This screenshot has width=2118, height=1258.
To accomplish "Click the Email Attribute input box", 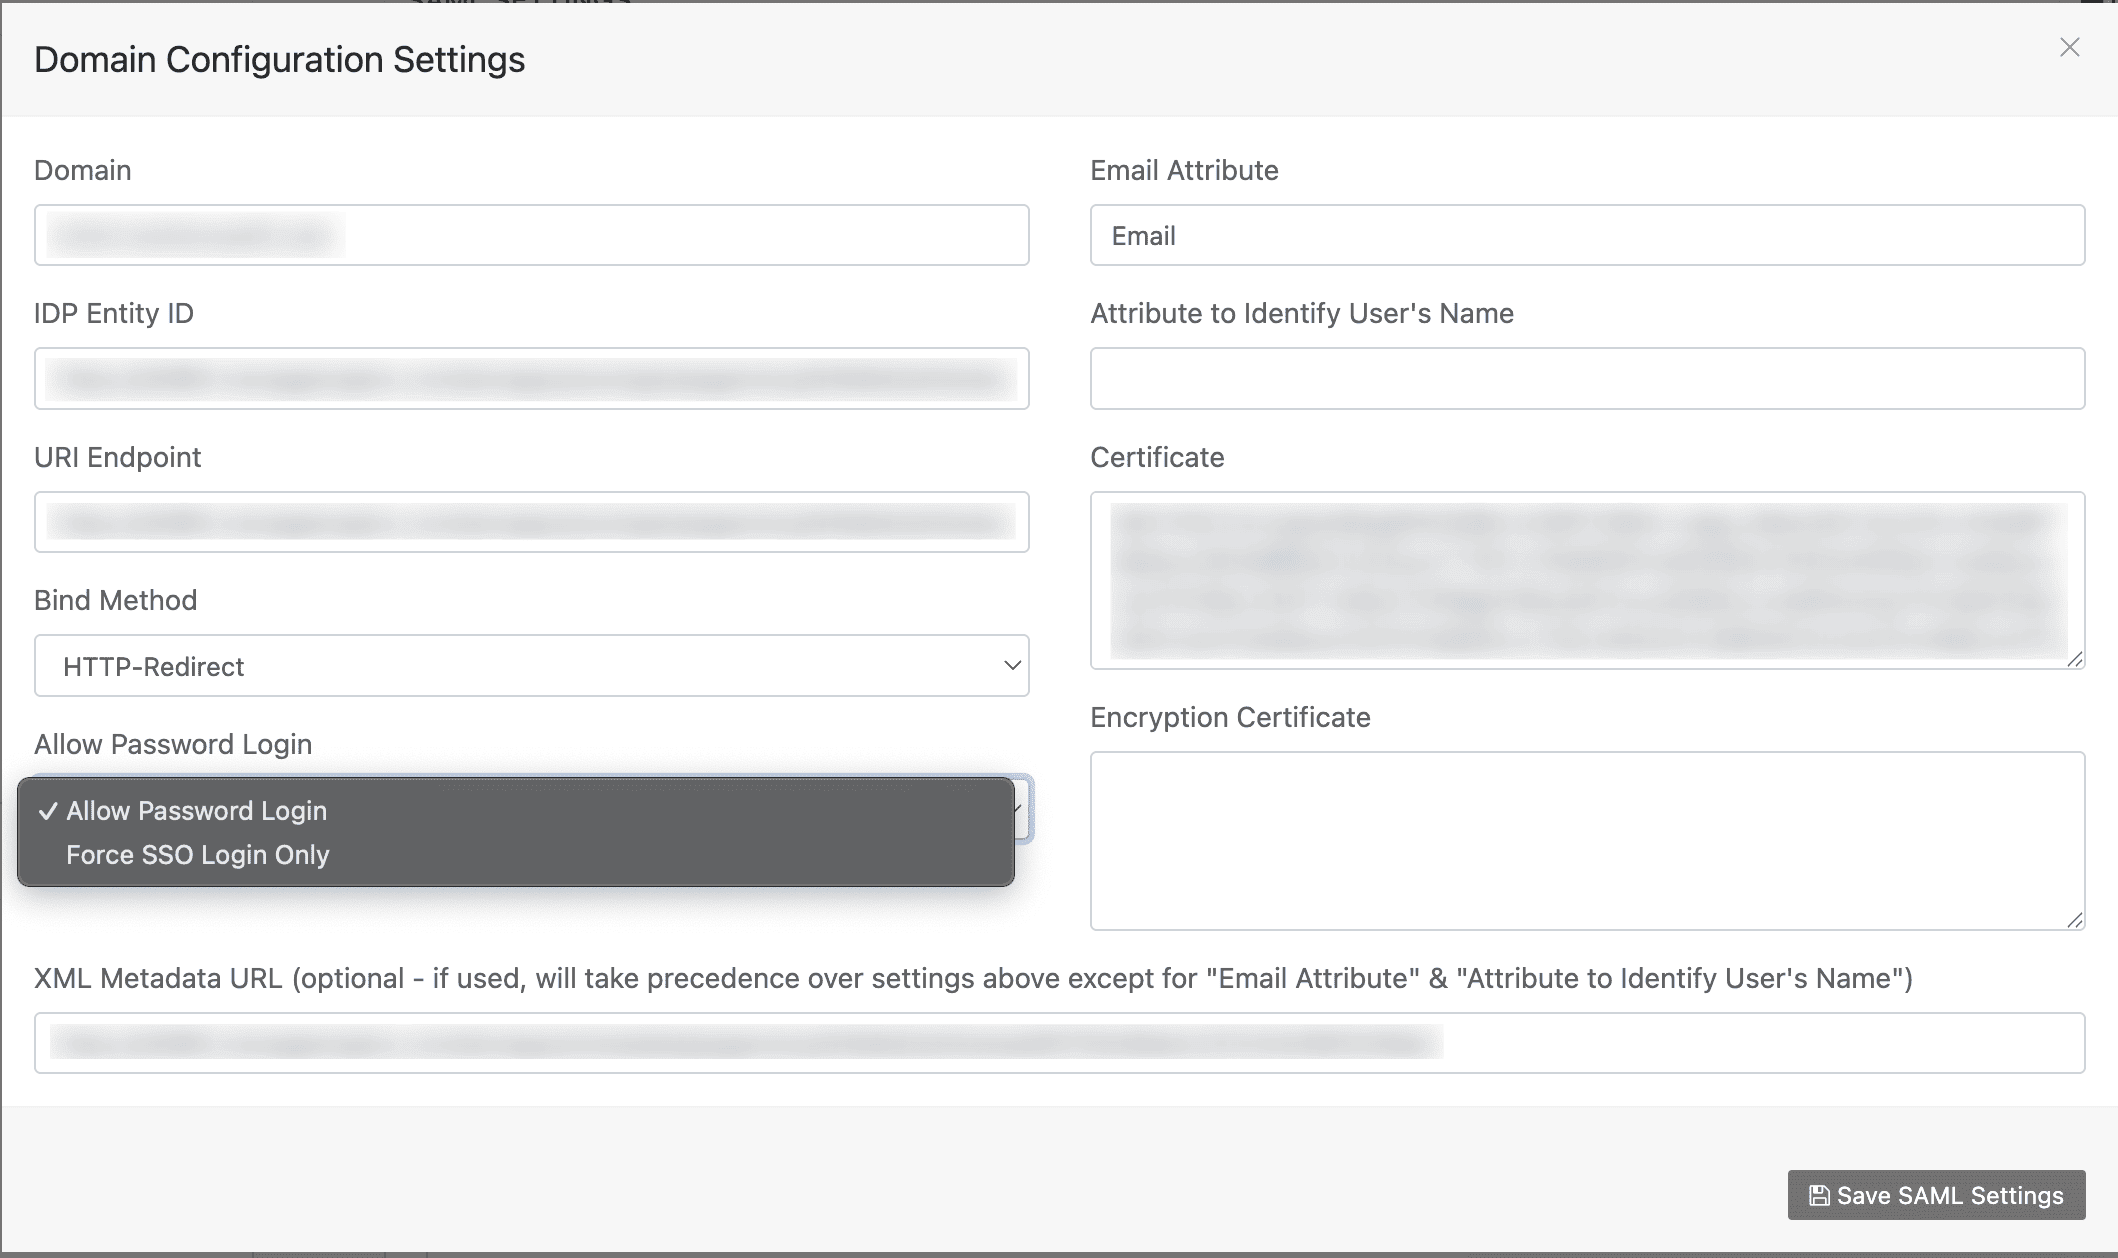I will coord(1587,236).
